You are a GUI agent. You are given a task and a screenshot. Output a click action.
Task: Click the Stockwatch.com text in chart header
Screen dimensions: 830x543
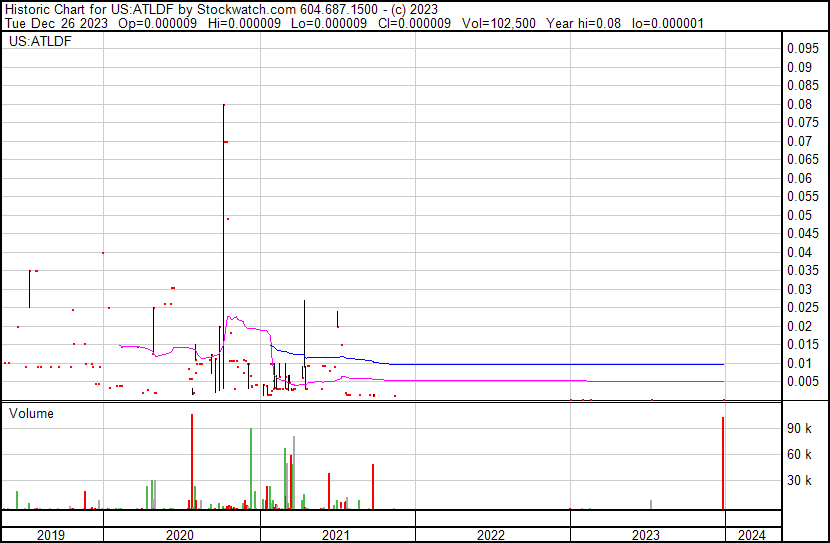click(x=237, y=8)
